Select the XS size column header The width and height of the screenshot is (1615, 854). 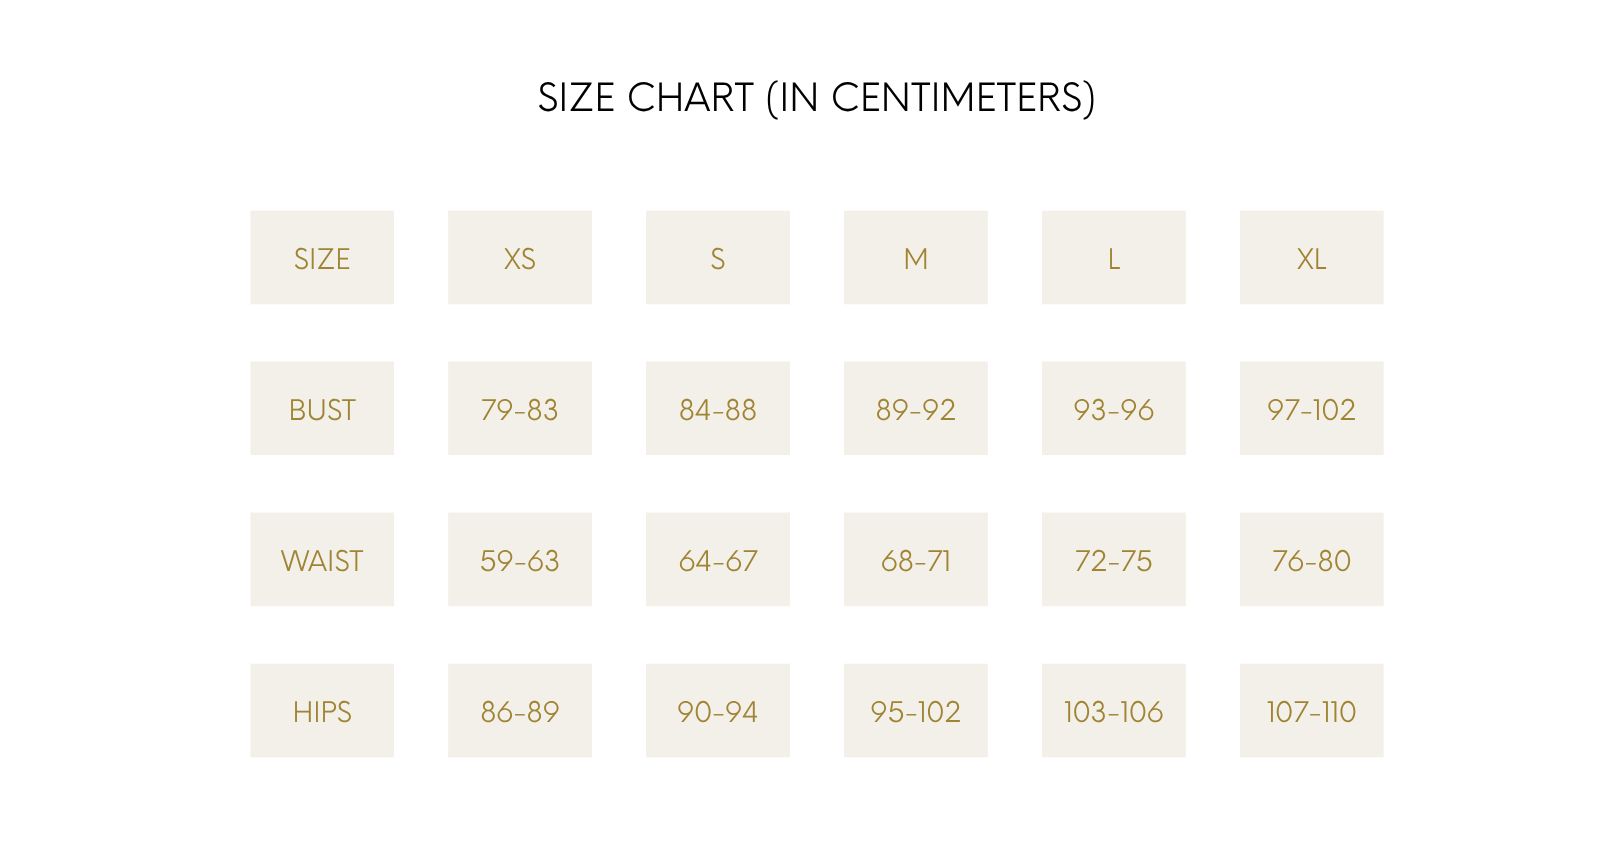coord(520,257)
